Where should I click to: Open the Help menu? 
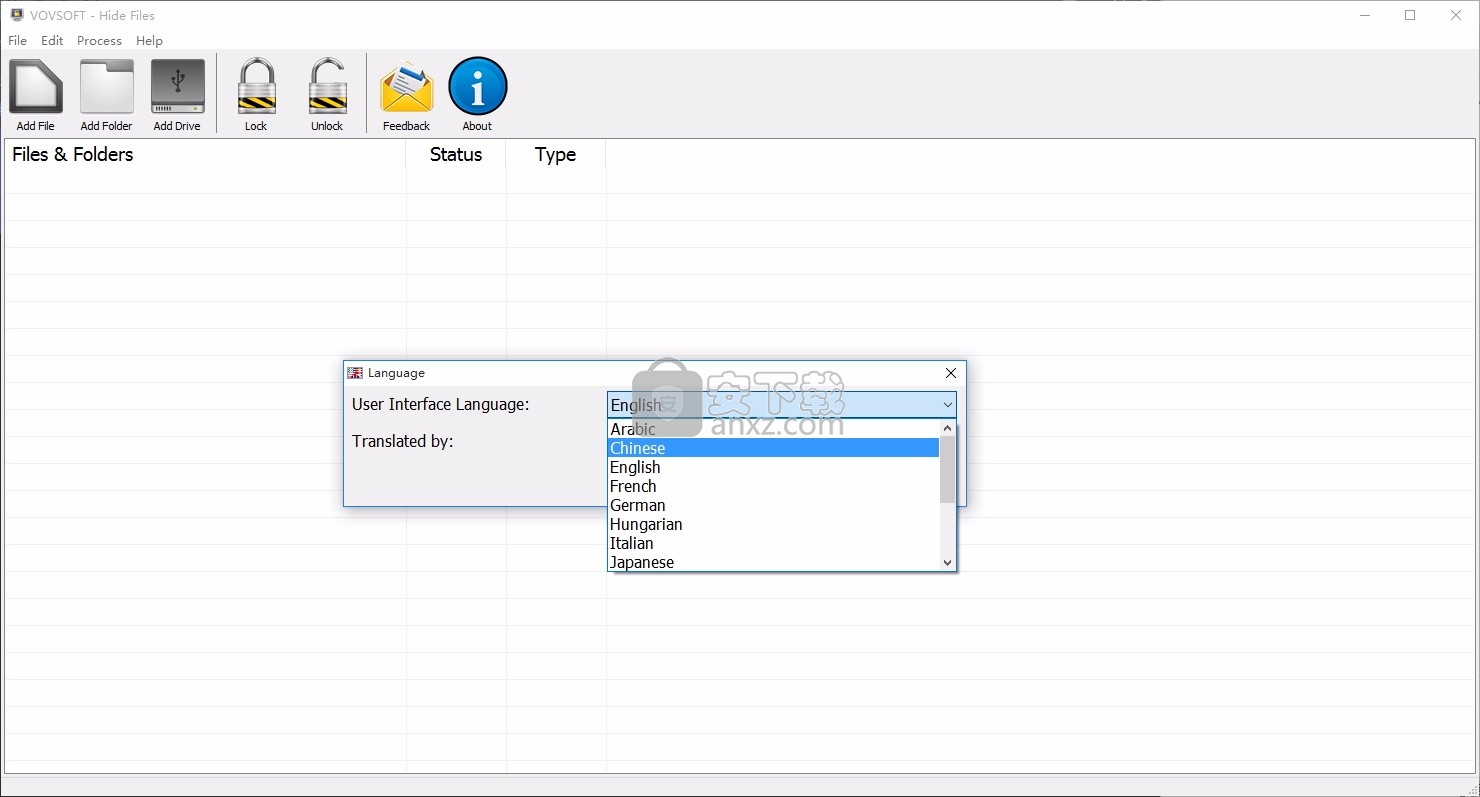coord(149,41)
